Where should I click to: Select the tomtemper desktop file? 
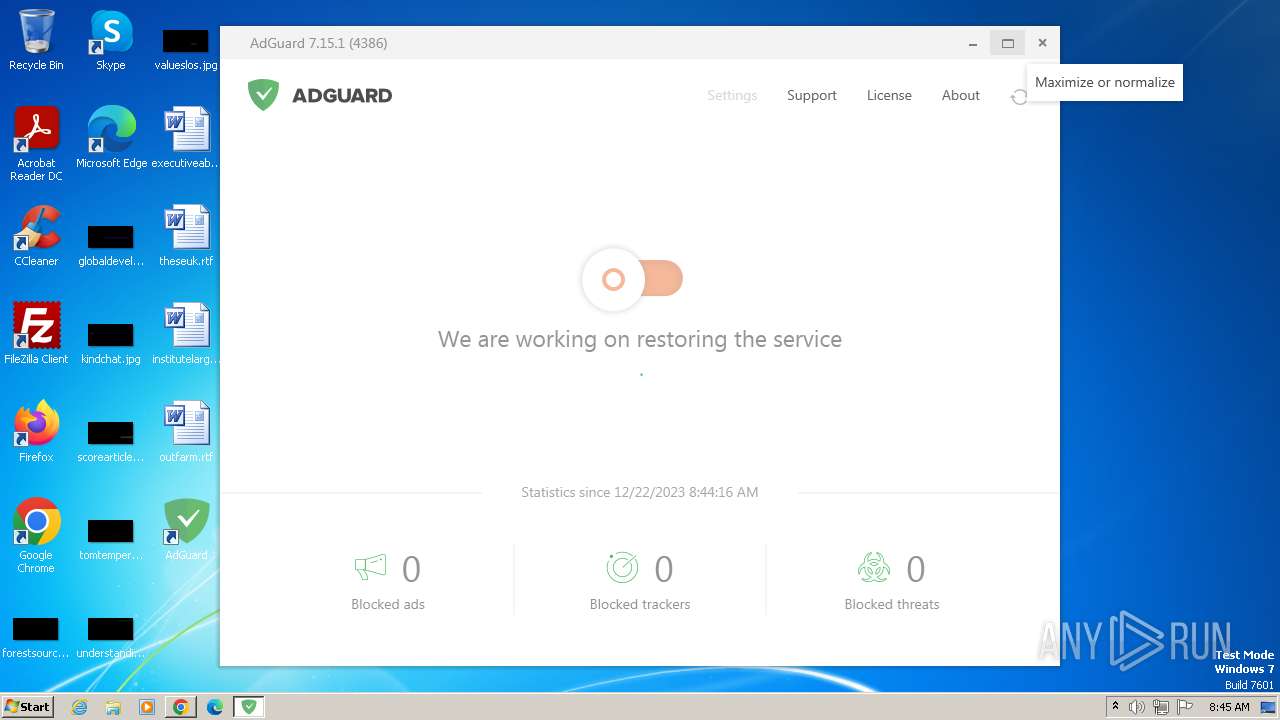[111, 538]
